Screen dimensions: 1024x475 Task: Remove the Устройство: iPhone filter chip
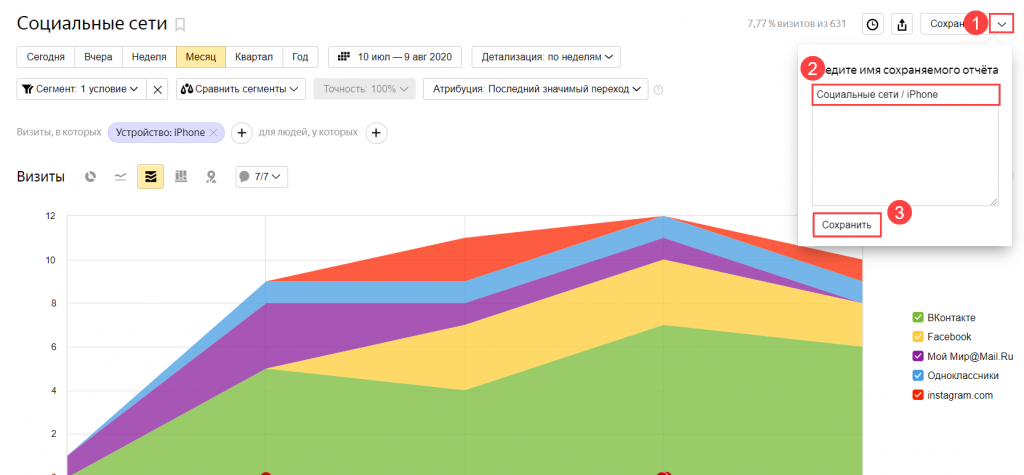pyautogui.click(x=214, y=133)
